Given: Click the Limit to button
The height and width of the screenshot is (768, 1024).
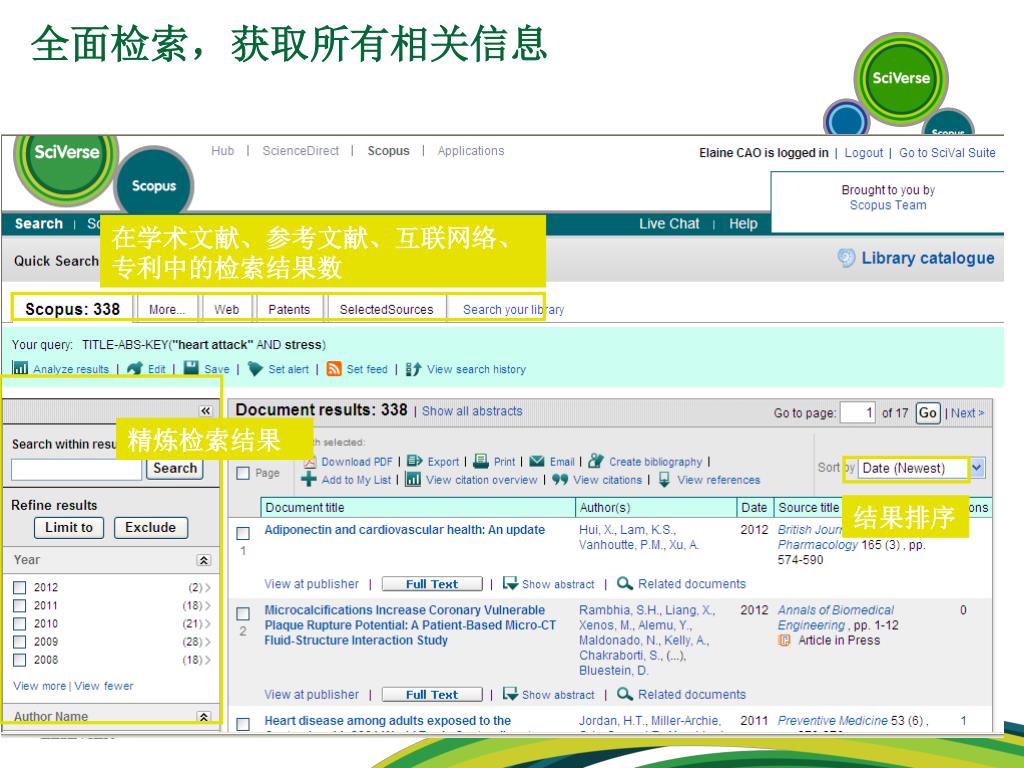Looking at the screenshot, I should pos(69,527).
